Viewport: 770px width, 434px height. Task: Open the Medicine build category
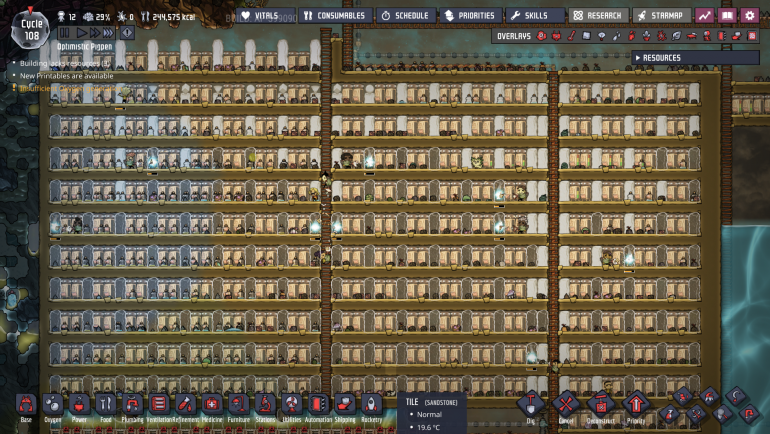212,404
